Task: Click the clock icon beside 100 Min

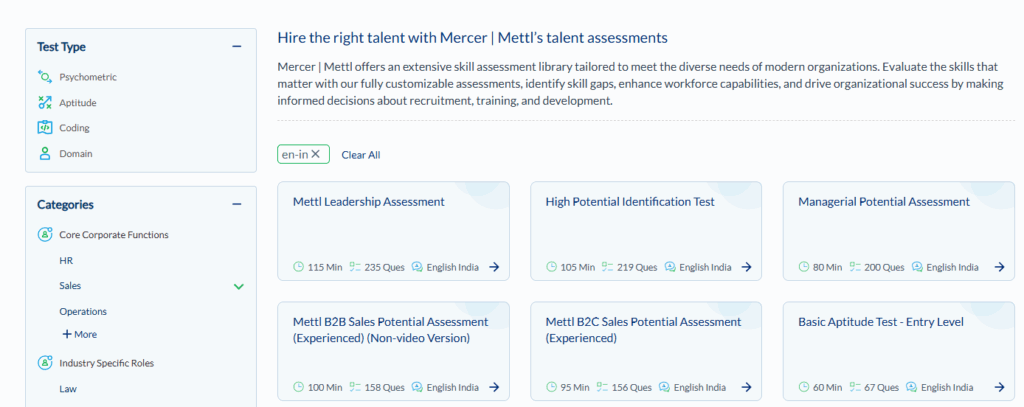Action: 299,387
